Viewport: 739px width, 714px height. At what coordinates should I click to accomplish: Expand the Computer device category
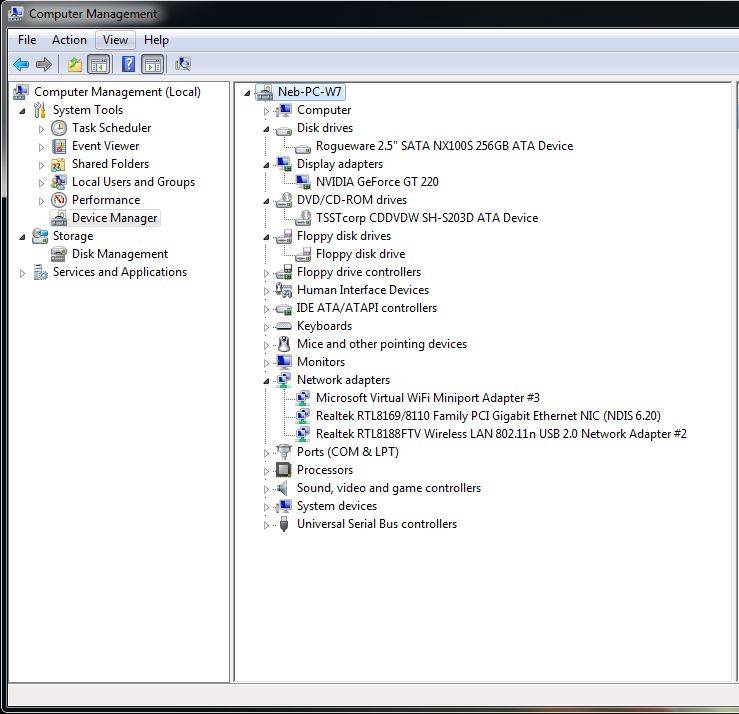pos(266,111)
